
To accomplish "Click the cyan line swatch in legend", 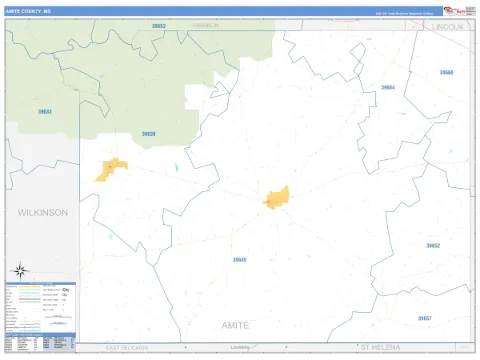I will coord(30,293).
